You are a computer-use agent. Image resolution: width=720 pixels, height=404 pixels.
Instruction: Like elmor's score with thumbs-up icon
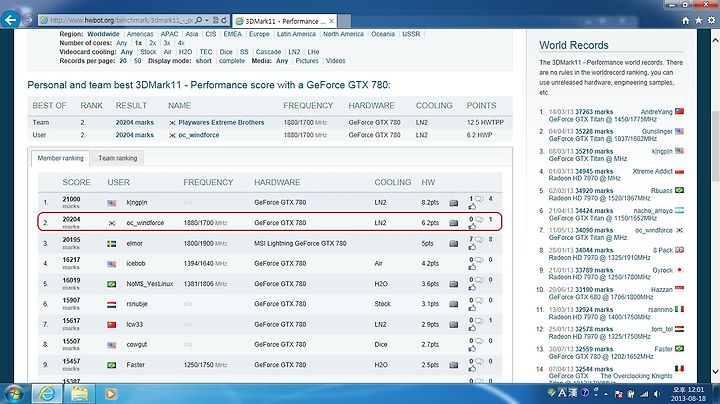coord(472,247)
